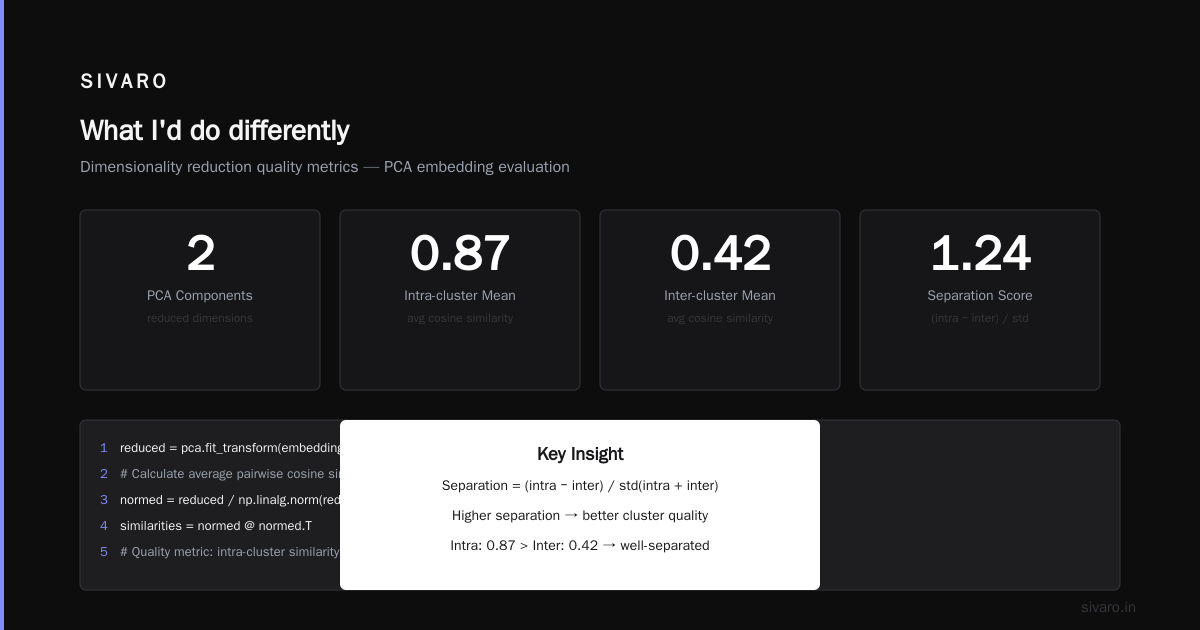Click the SIVARO logo text
The width and height of the screenshot is (1200, 630).
124,81
